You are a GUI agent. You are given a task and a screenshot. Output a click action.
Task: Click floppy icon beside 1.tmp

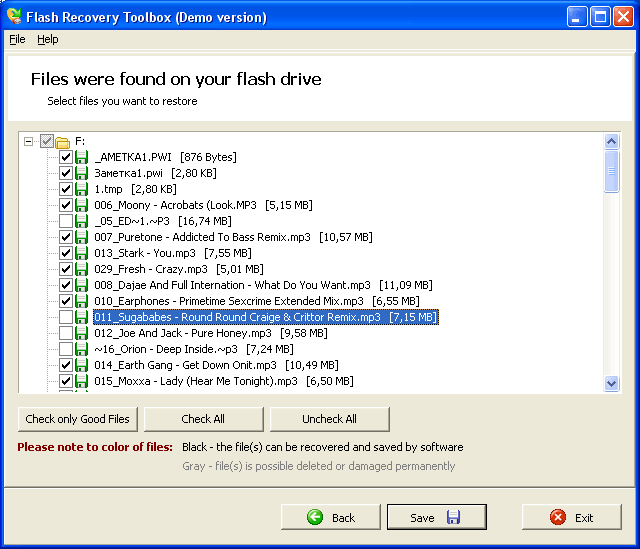(x=82, y=189)
